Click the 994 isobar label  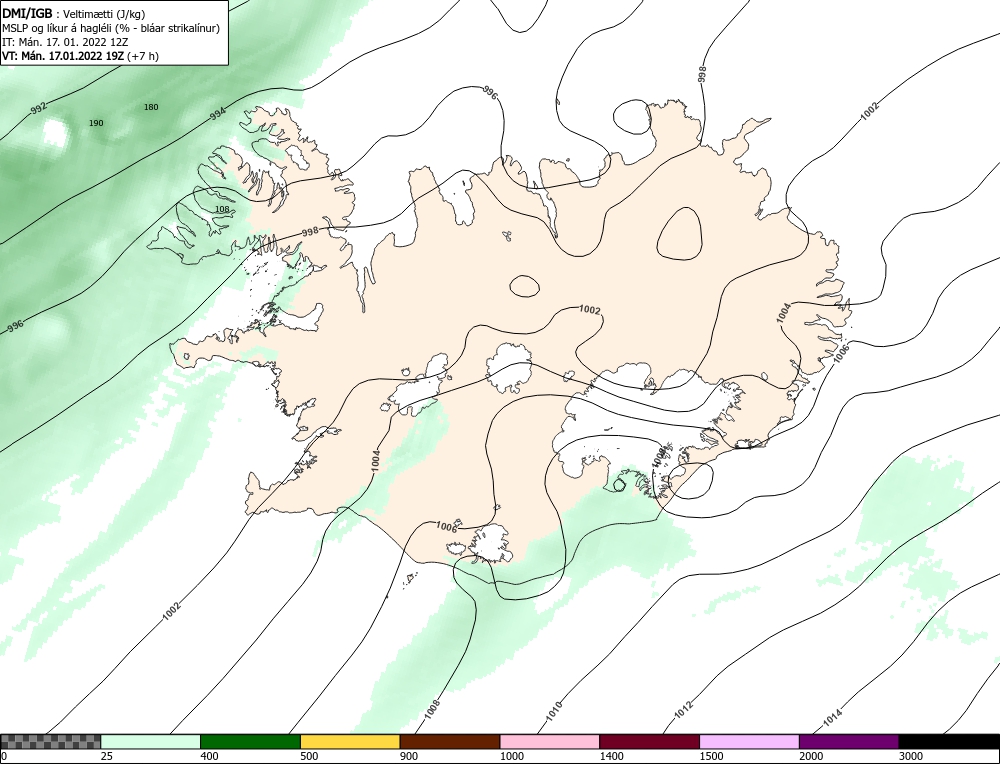218,114
